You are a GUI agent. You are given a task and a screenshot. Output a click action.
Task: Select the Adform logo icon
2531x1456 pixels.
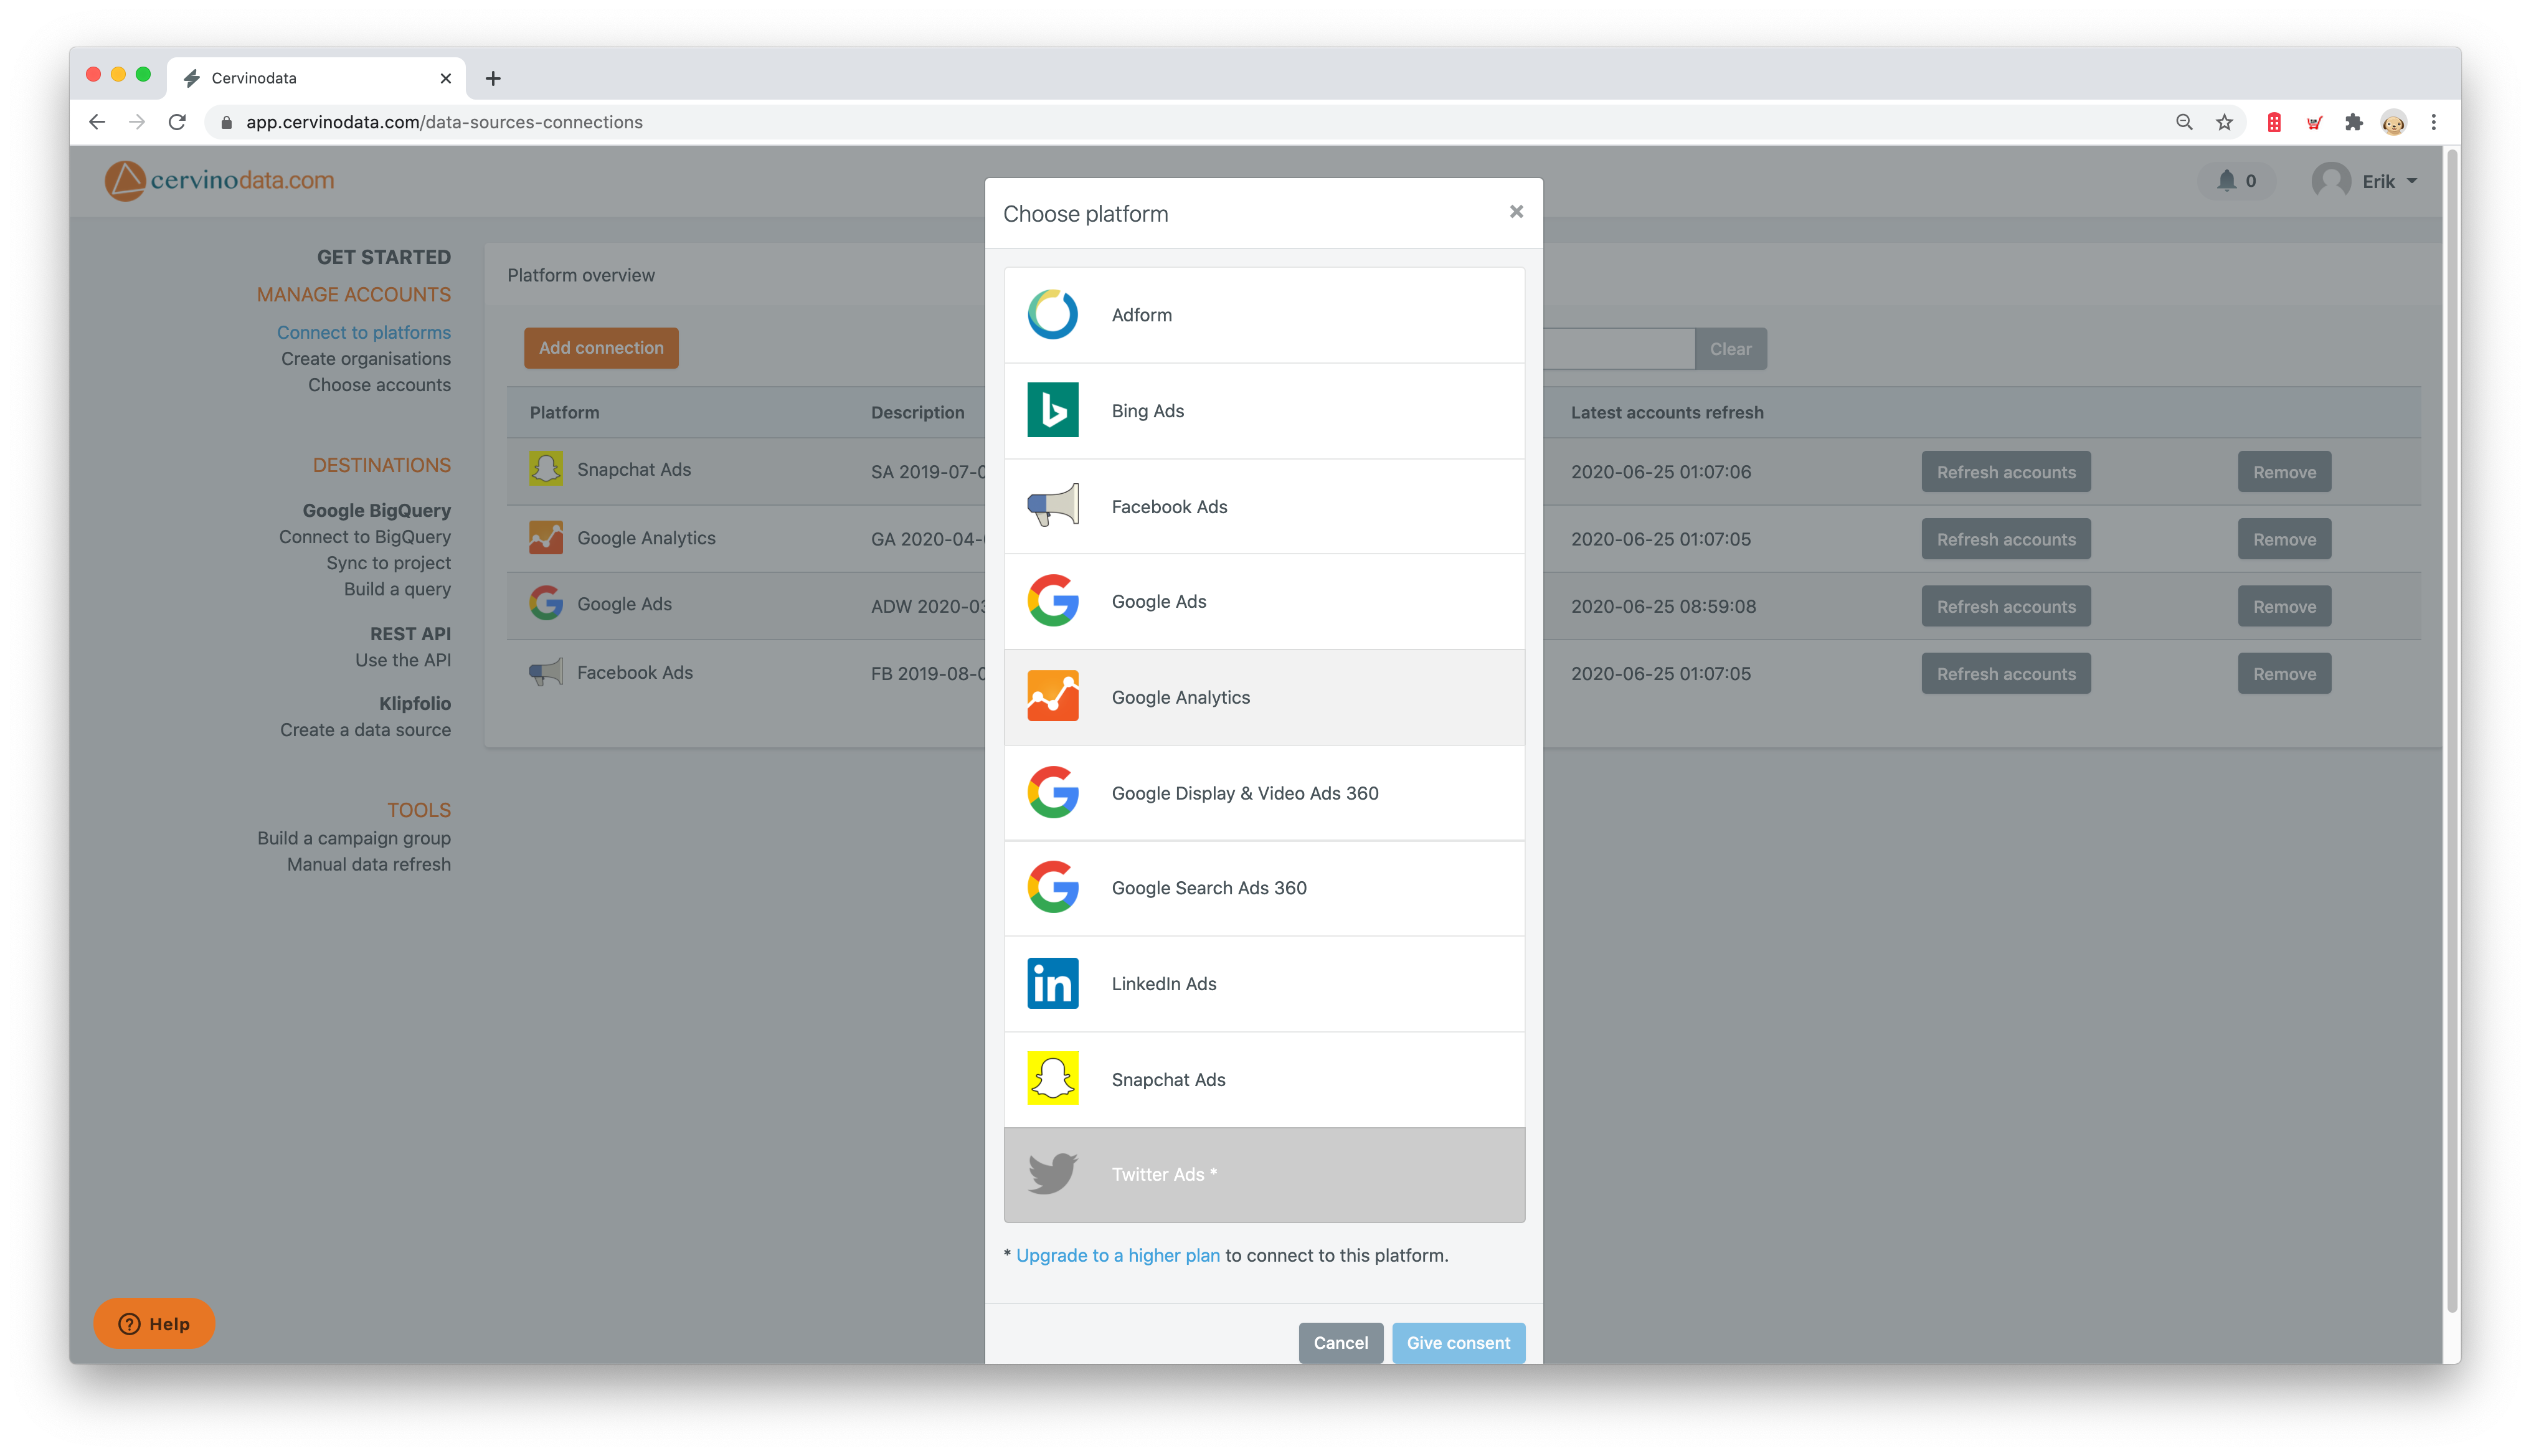pyautogui.click(x=1052, y=315)
